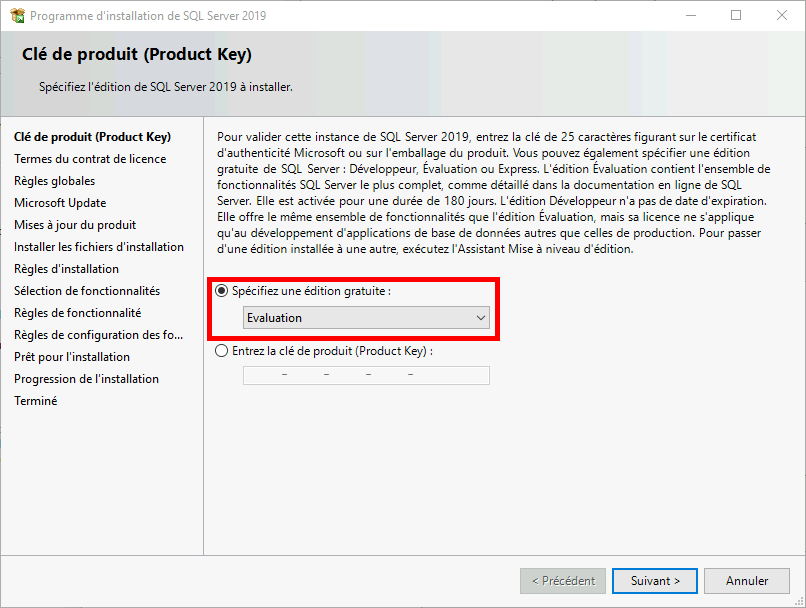Click the Suivant button to continue
Viewport: 806px width, 608px height.
click(x=654, y=580)
